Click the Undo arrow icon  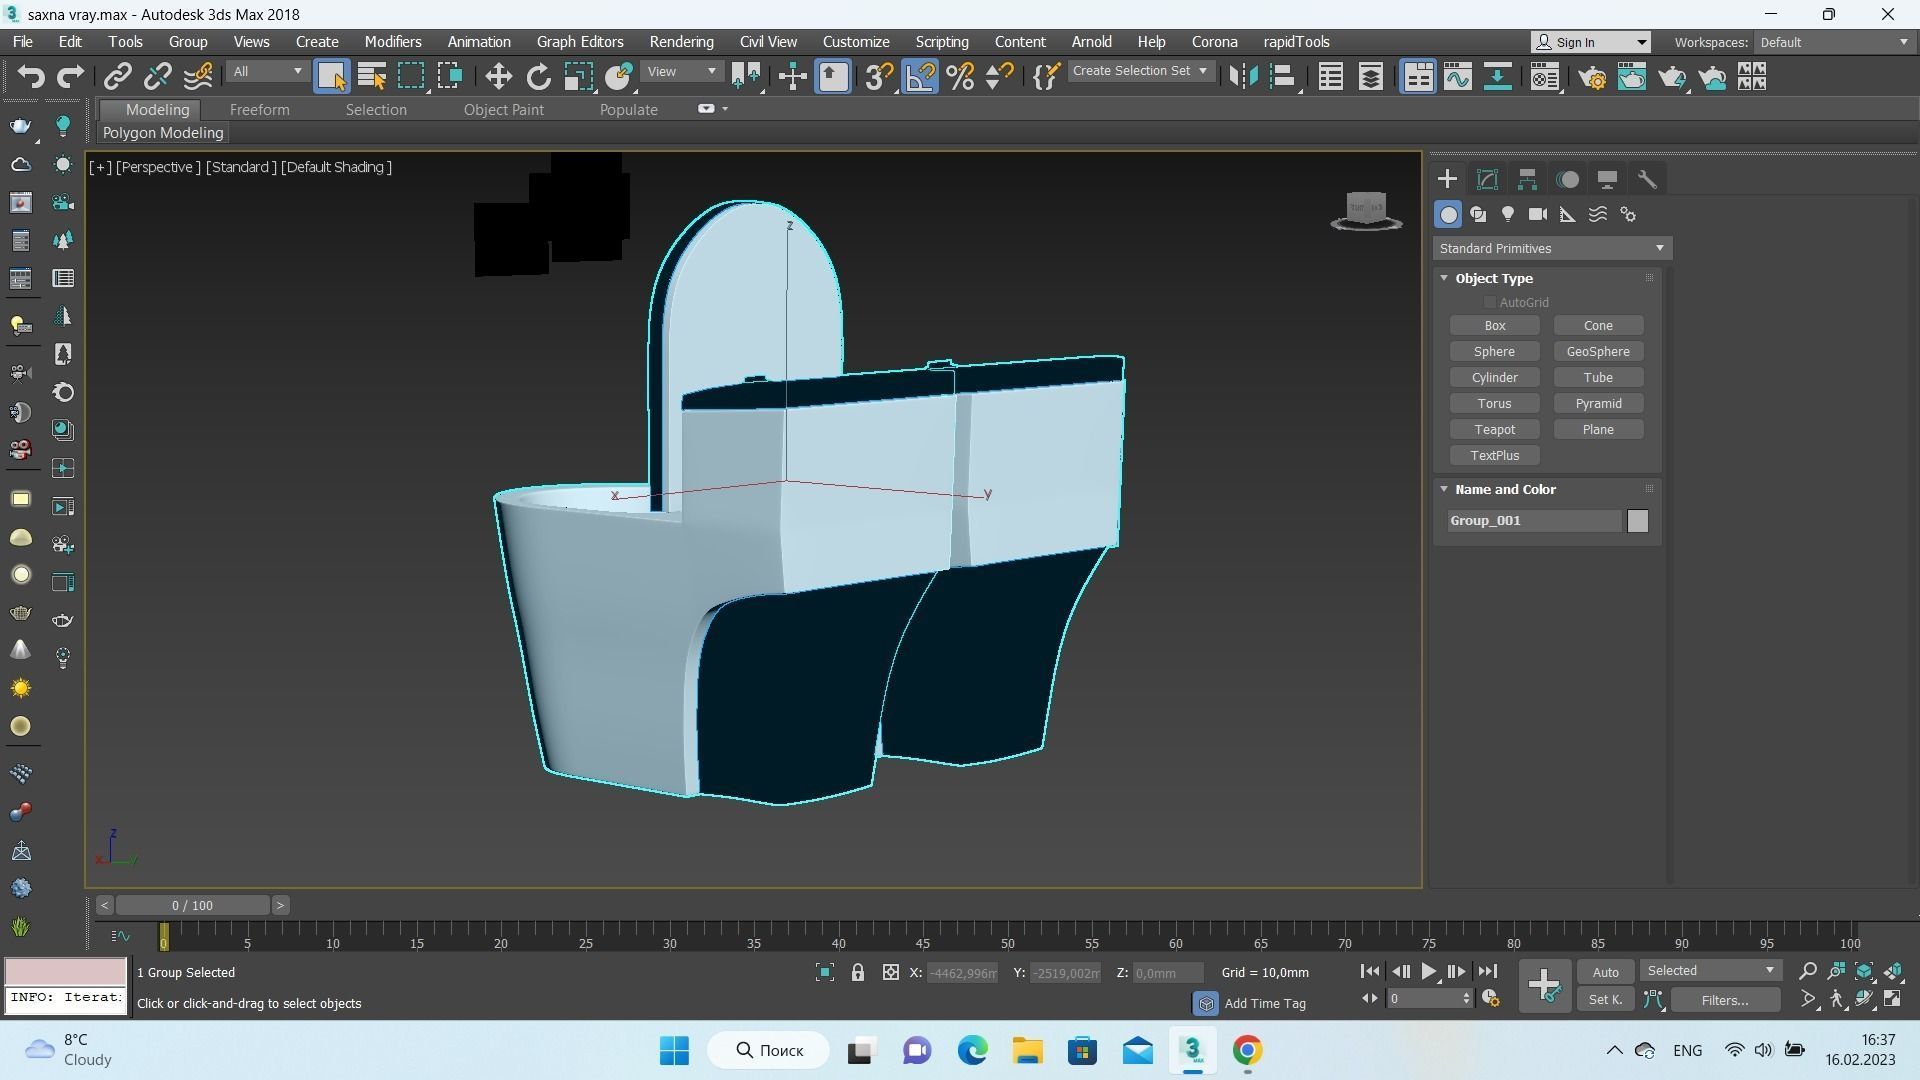click(x=30, y=77)
